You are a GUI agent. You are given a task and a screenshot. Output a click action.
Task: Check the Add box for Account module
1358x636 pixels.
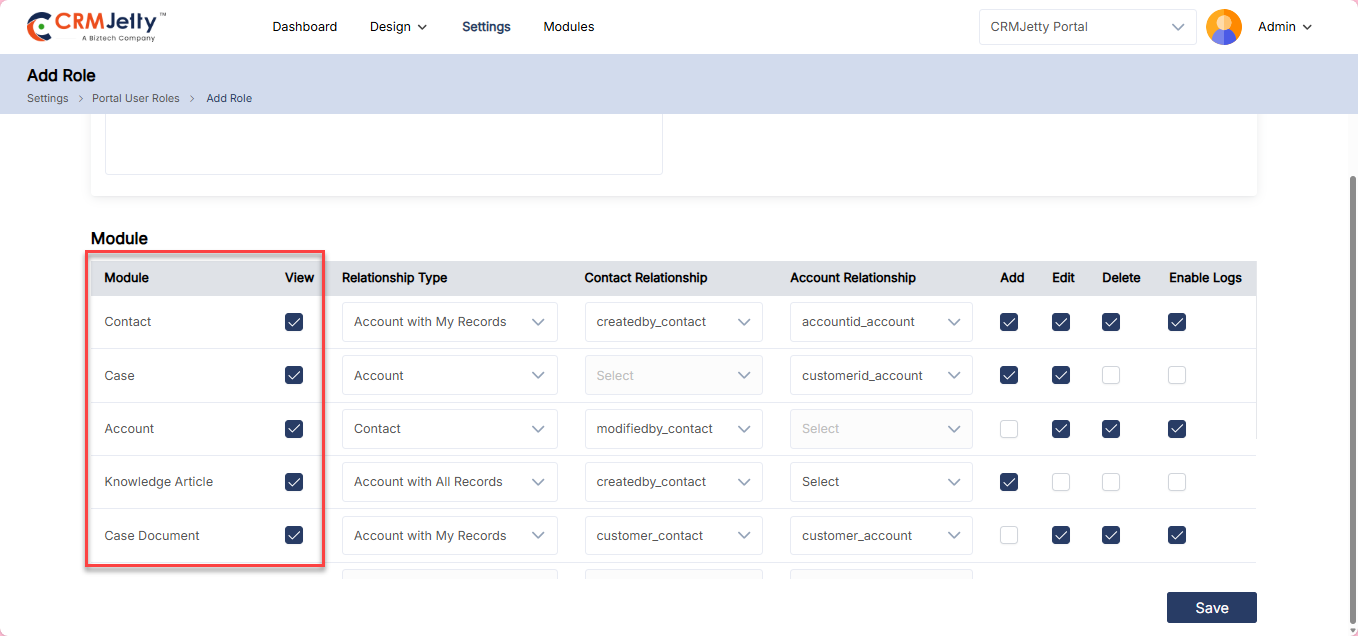[x=1009, y=429]
